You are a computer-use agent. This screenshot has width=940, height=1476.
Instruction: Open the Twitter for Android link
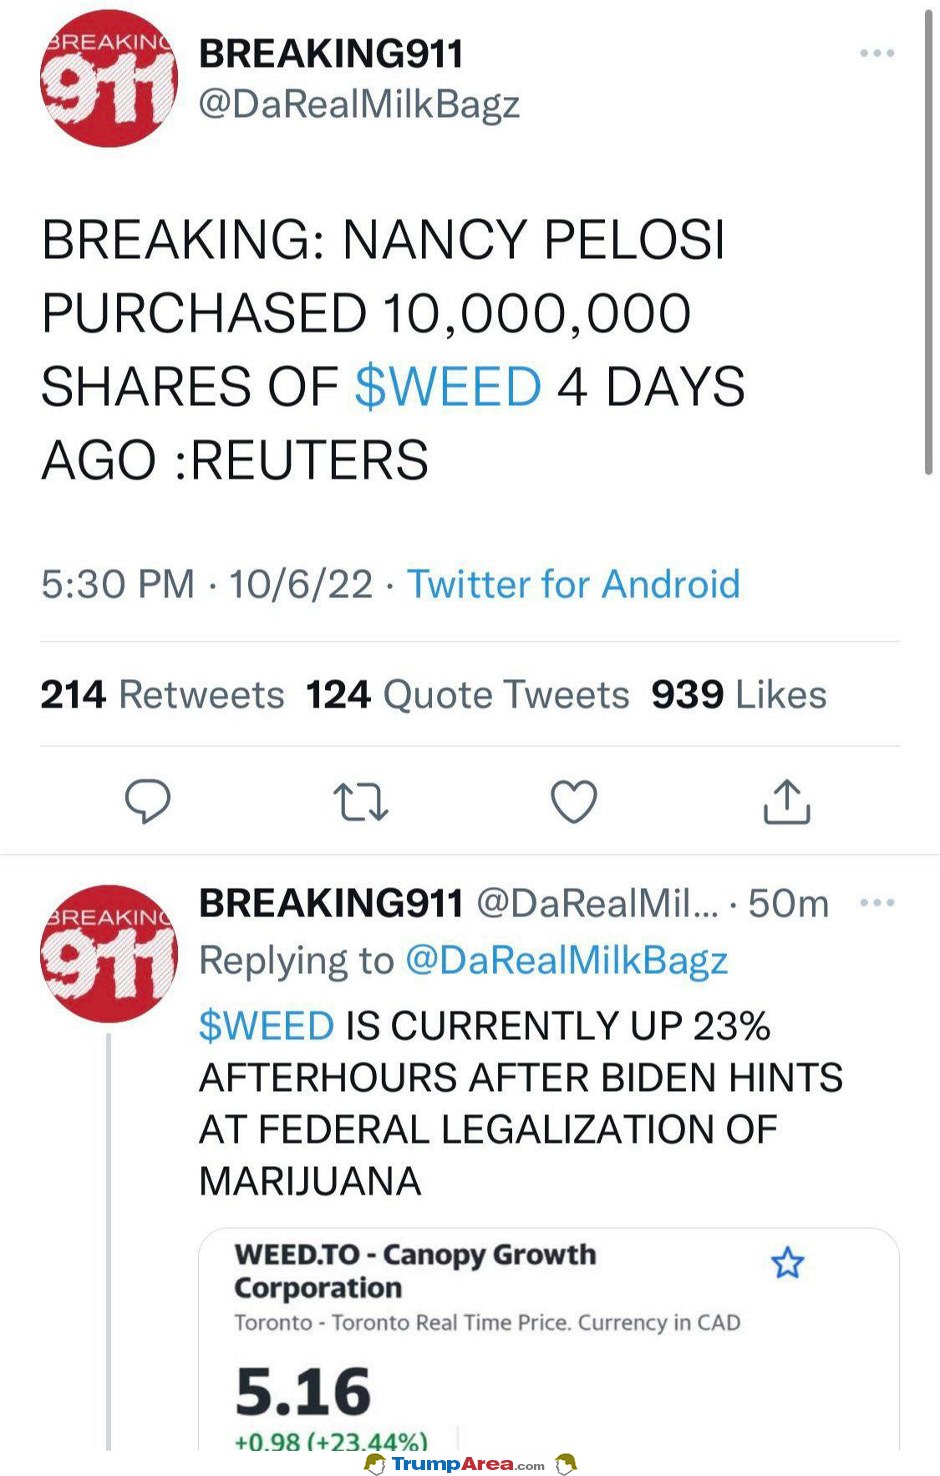point(573,584)
